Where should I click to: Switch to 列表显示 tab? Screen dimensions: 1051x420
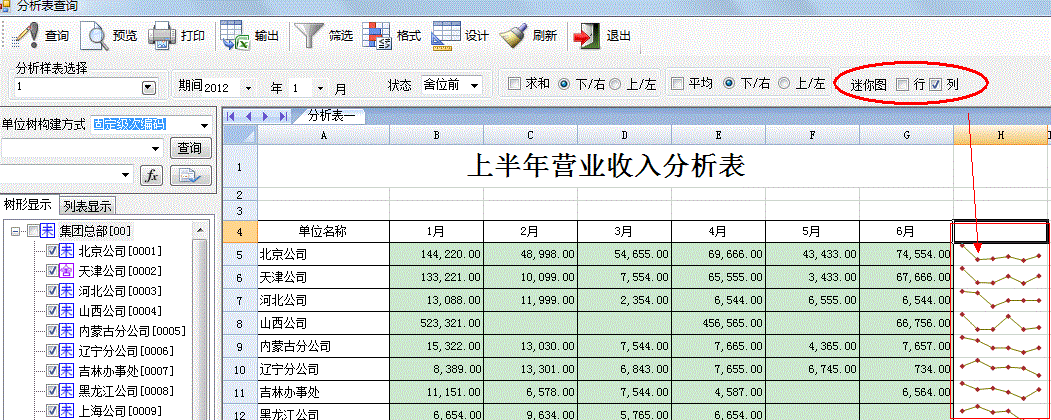click(87, 206)
